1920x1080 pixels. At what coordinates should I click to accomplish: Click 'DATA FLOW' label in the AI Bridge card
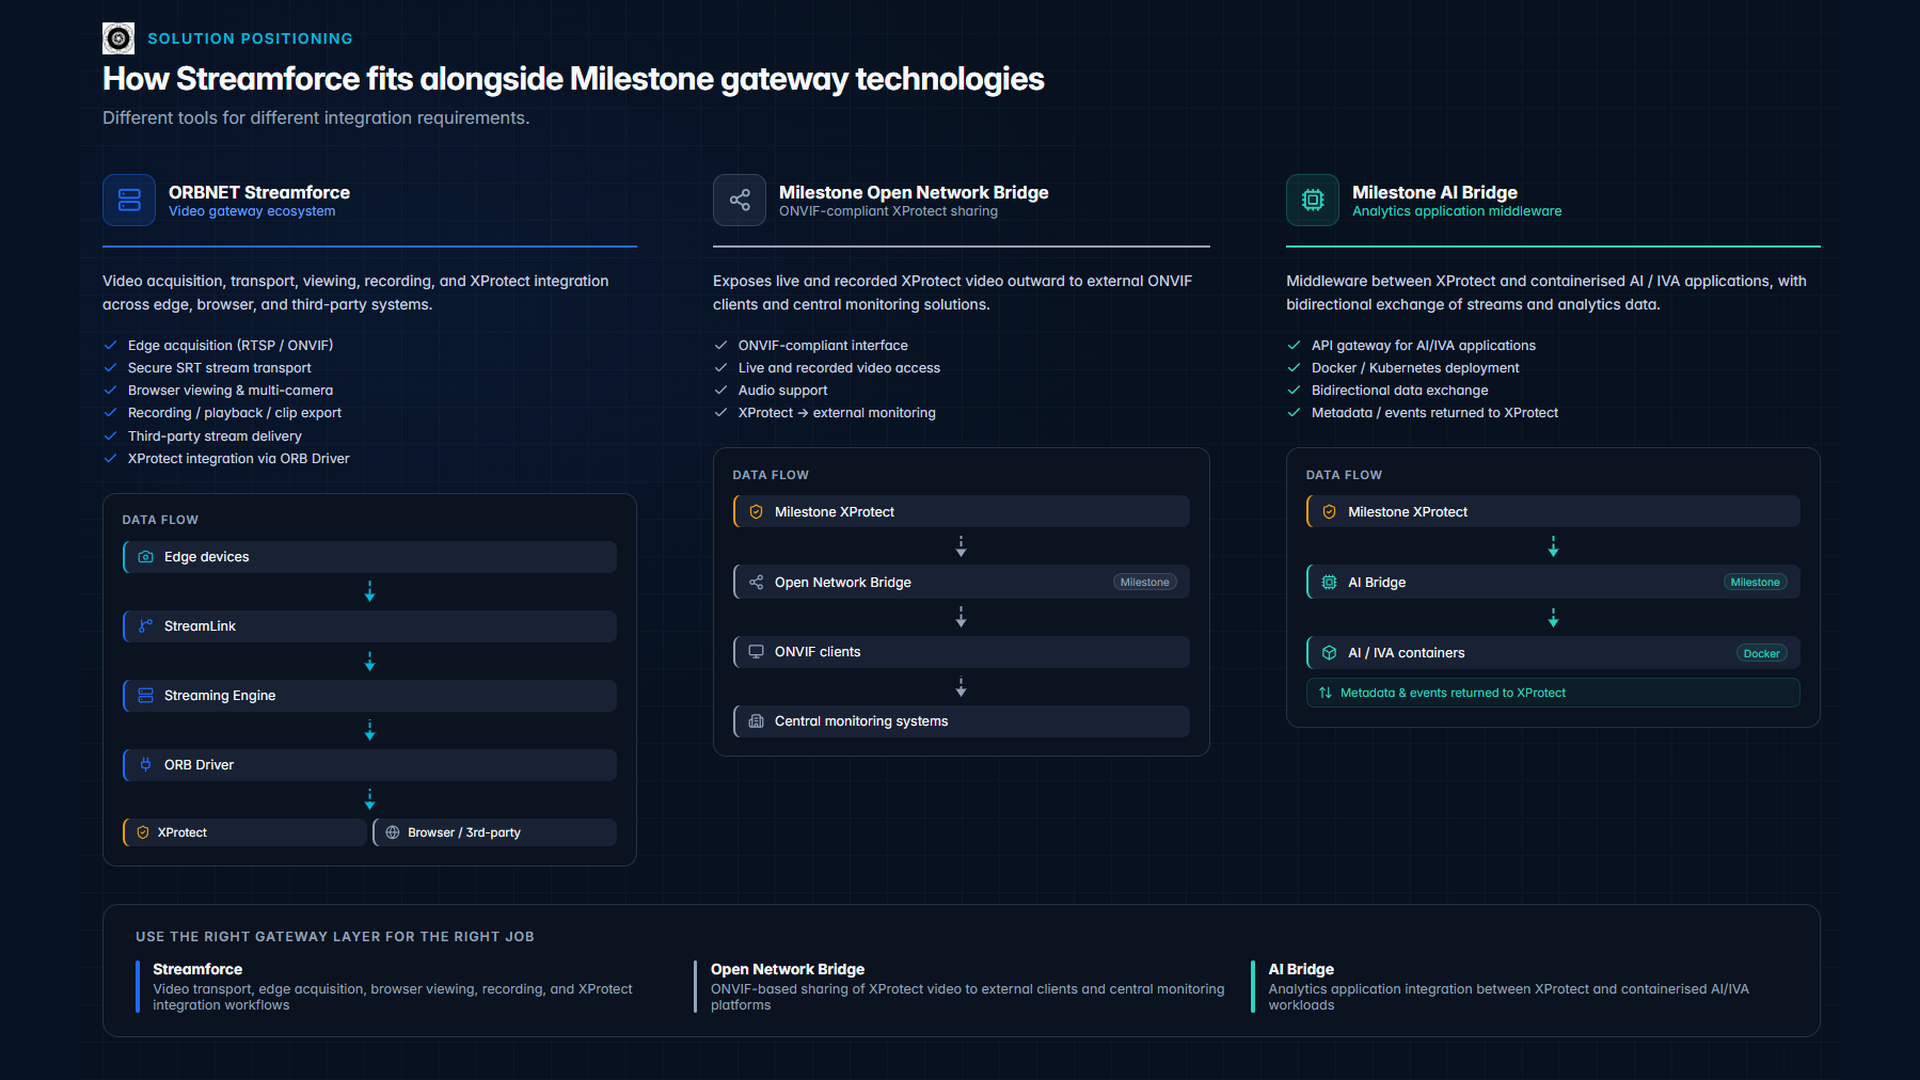coord(1343,475)
